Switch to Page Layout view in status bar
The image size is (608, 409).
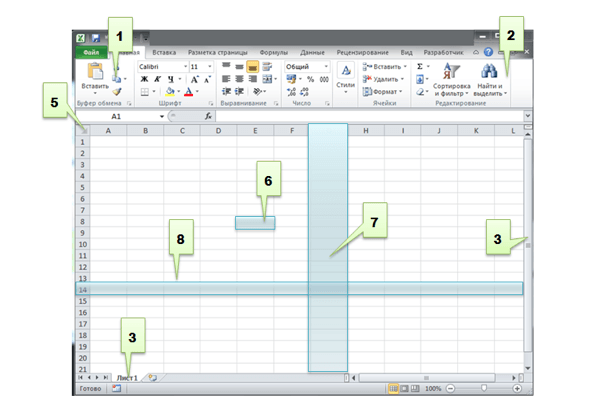point(403,388)
